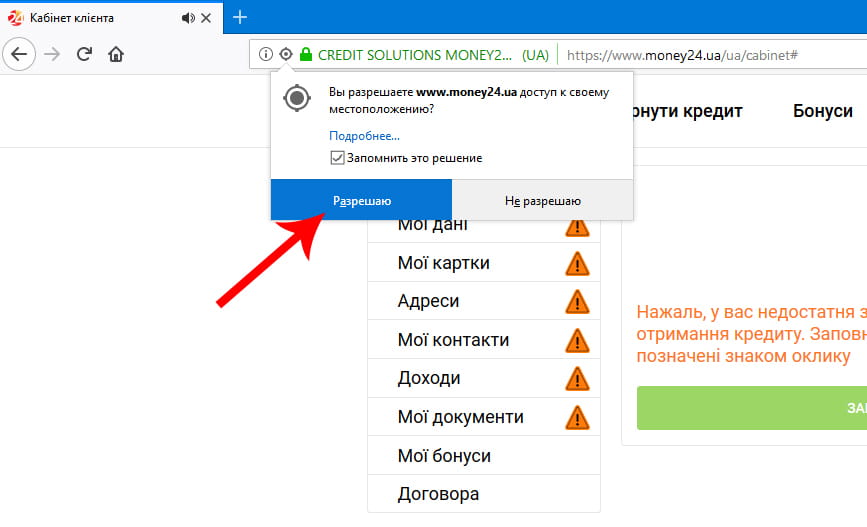
Task: Click the forward navigation arrow
Action: [52, 54]
